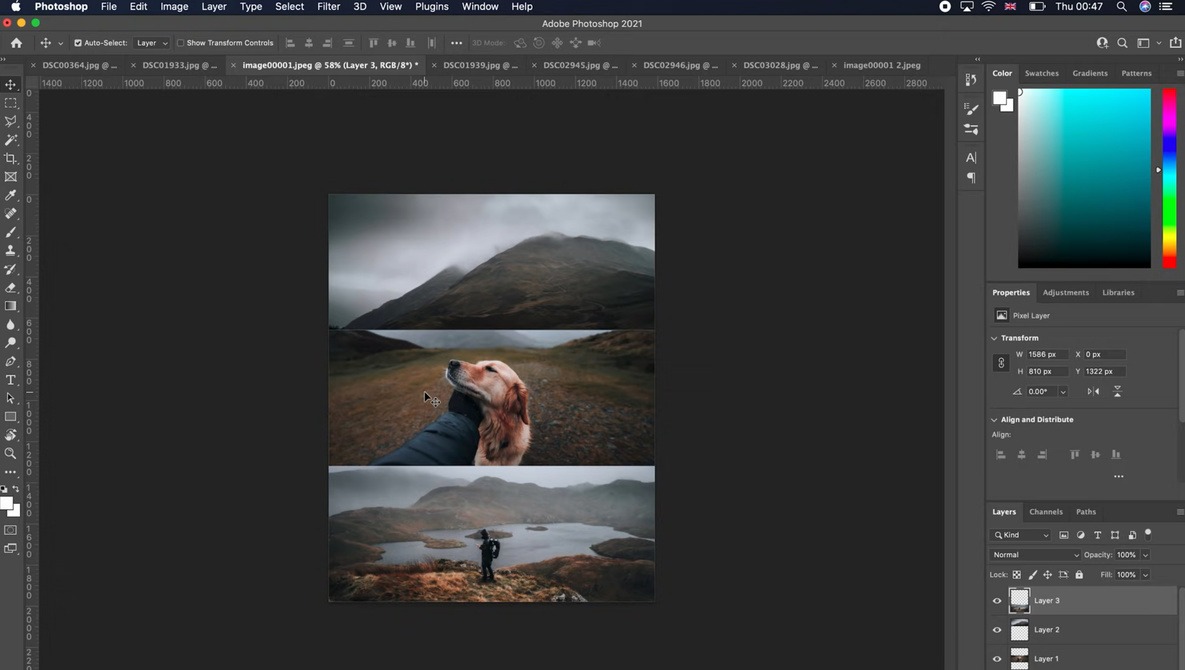The image size is (1185, 670).
Task: Select the Clone Stamp tool
Action: 11,251
